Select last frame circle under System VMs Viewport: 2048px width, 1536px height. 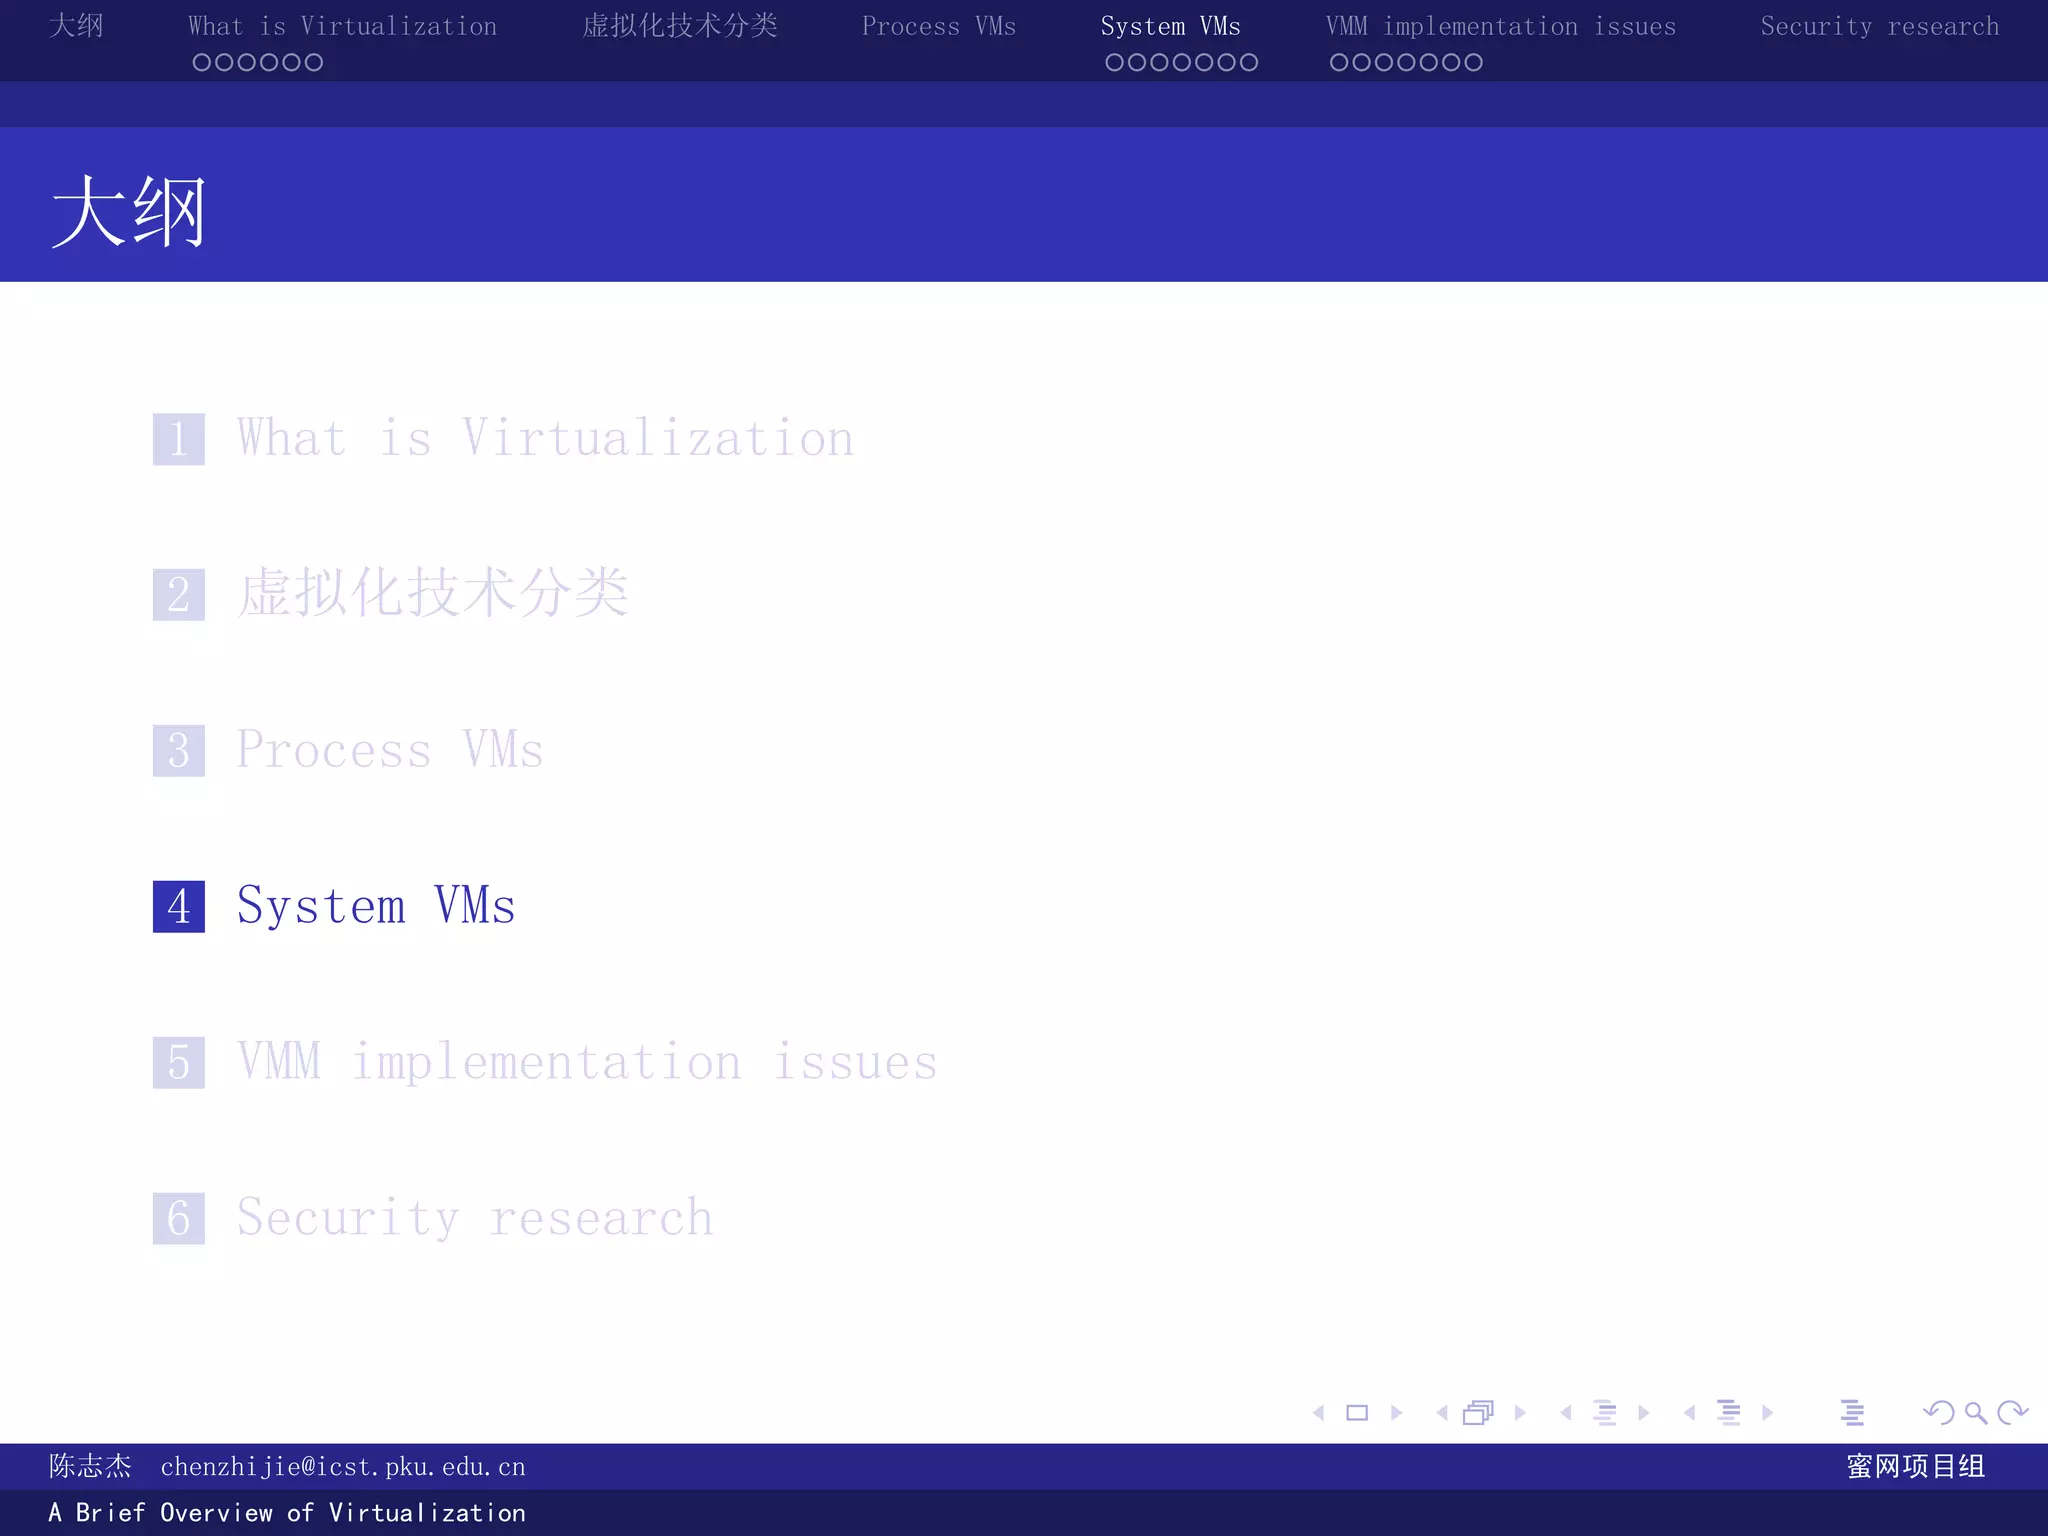(1249, 62)
